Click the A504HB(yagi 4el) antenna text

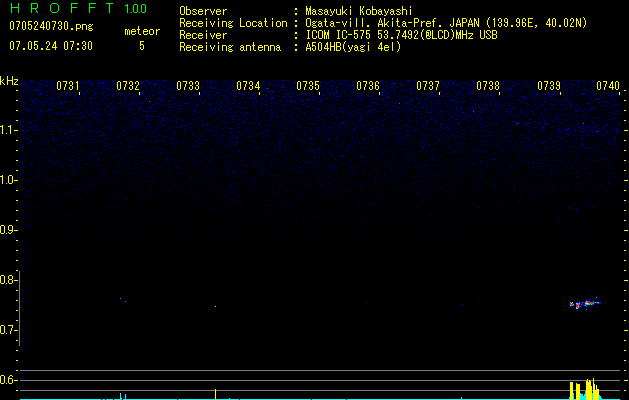[353, 47]
